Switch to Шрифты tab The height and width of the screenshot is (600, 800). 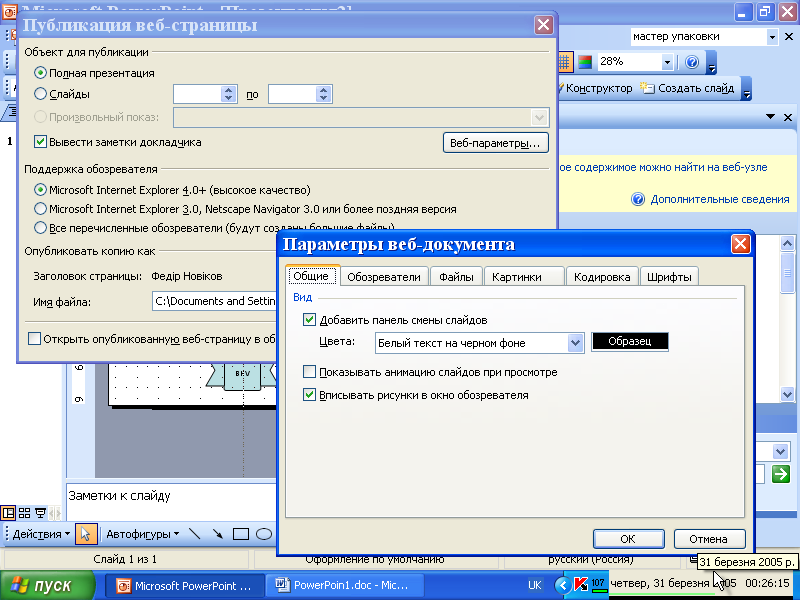[x=669, y=277]
